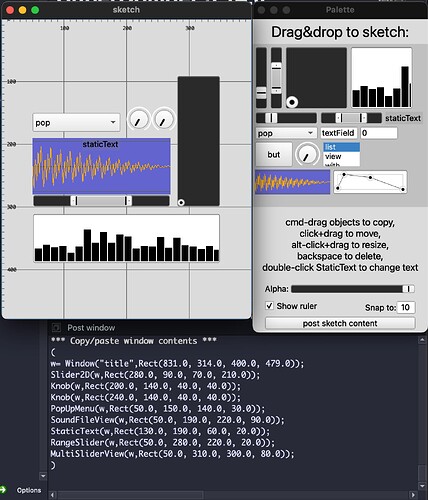The height and width of the screenshot is (500, 428).
Task: Click the but button in Palette
Action: coord(274,154)
